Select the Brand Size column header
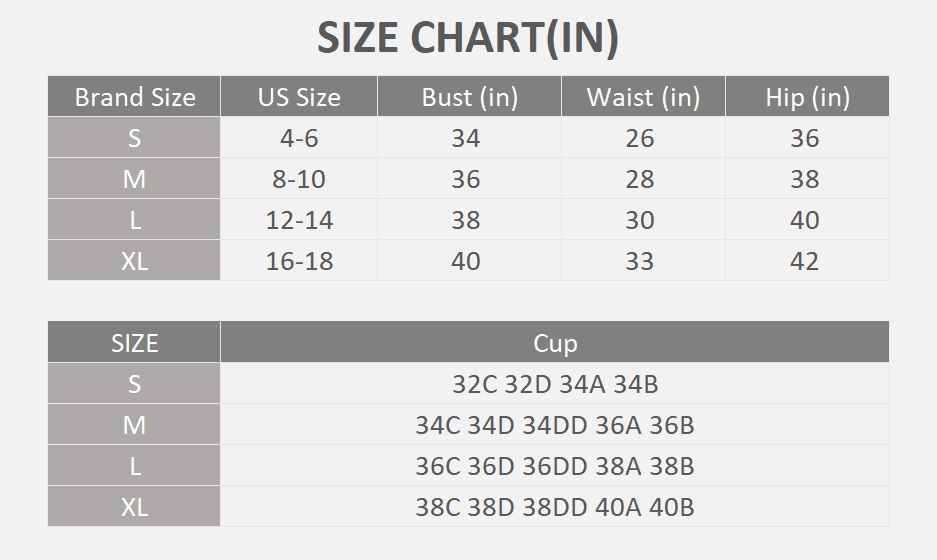 tap(135, 97)
